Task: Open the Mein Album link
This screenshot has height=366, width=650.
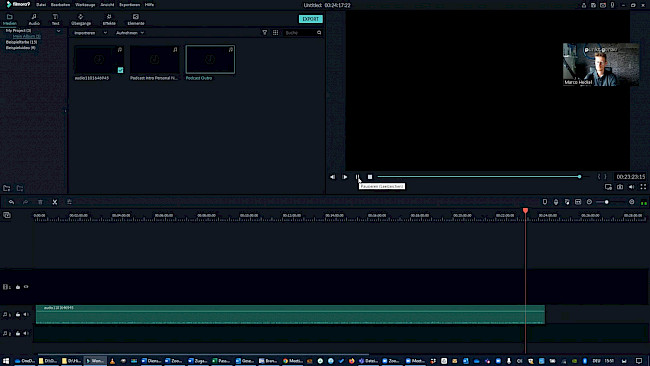Action: point(27,36)
